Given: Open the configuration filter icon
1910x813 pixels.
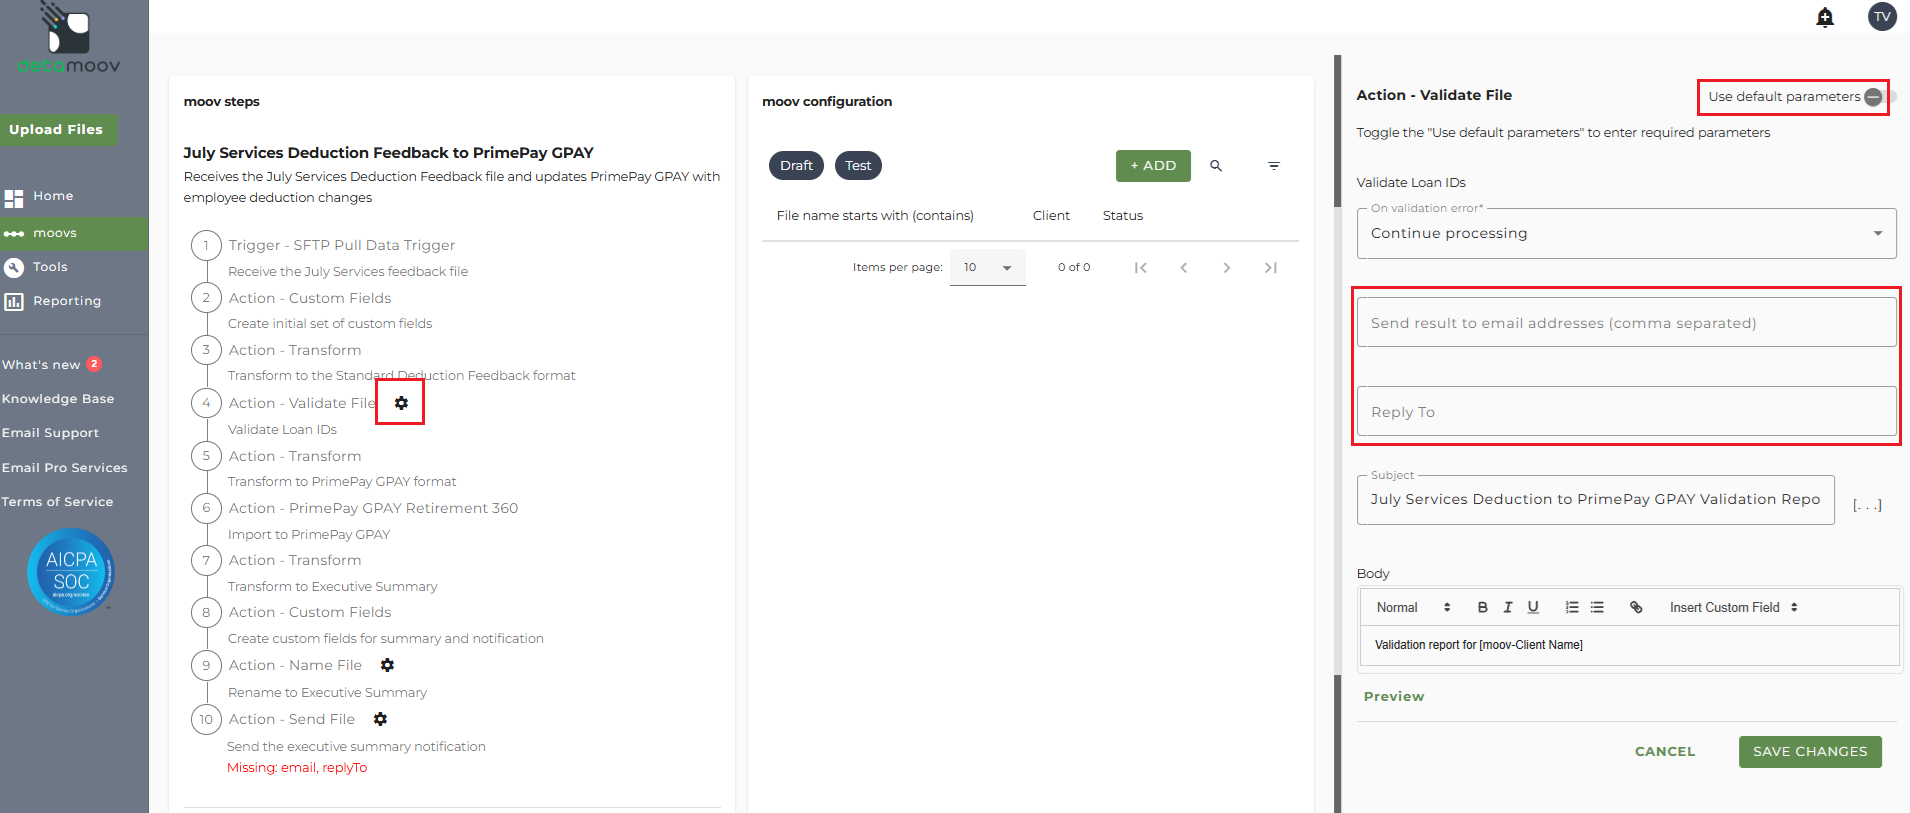Looking at the screenshot, I should point(1274,166).
